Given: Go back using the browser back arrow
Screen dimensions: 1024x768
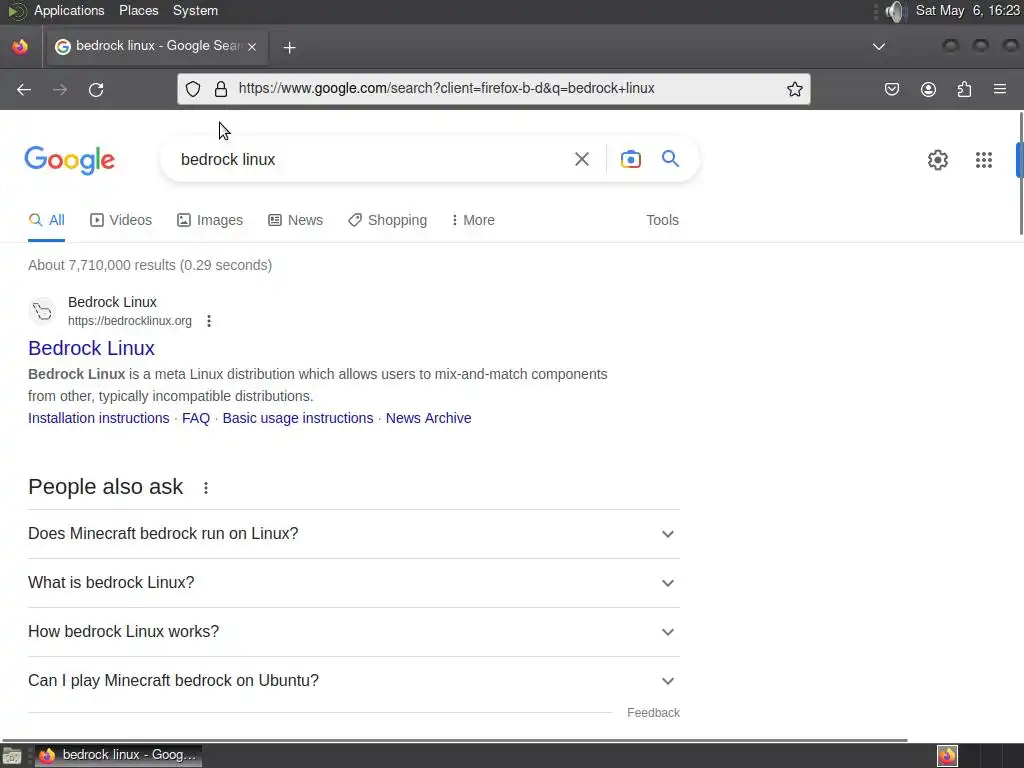Looking at the screenshot, I should click(x=24, y=89).
